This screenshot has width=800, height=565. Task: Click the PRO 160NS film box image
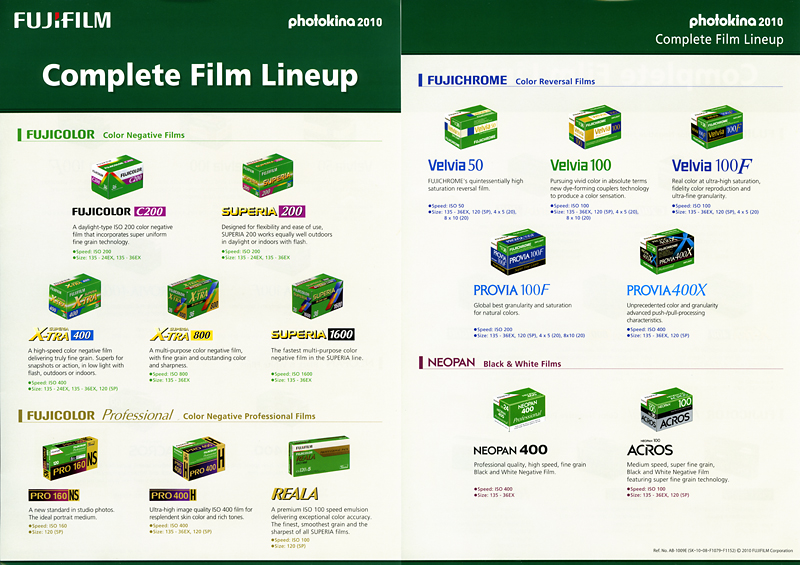click(70, 458)
